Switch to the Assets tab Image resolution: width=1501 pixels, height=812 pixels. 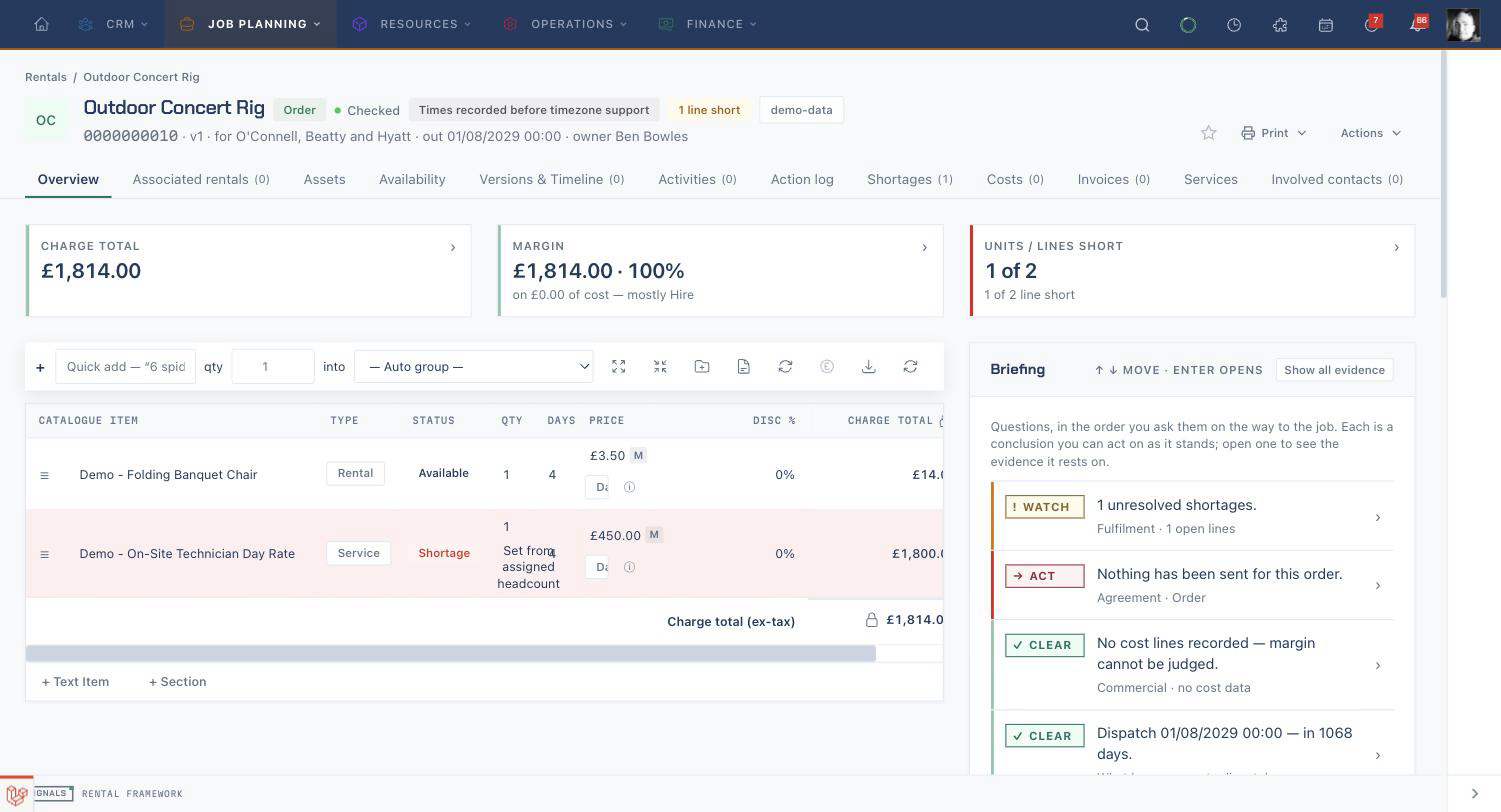pyautogui.click(x=324, y=180)
